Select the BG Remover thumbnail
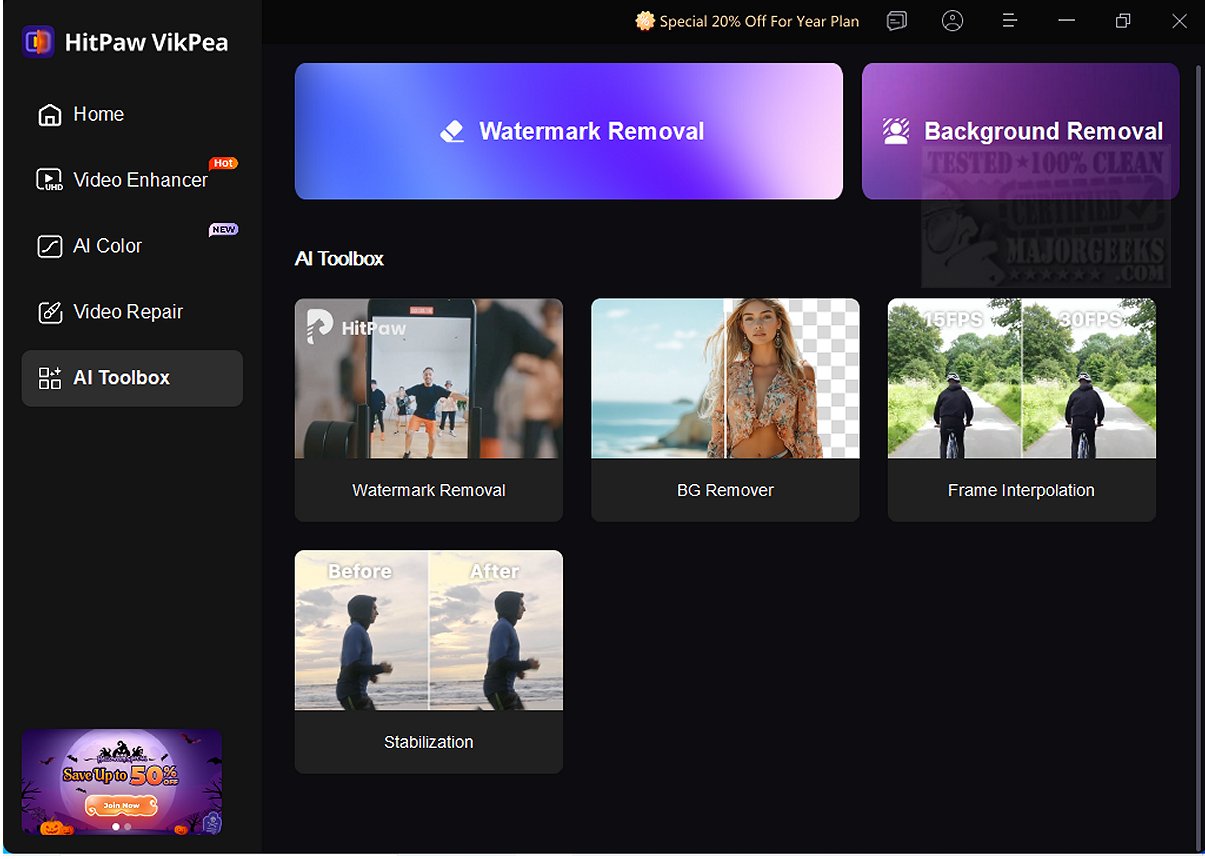This screenshot has width=1205, height=859. (x=725, y=378)
